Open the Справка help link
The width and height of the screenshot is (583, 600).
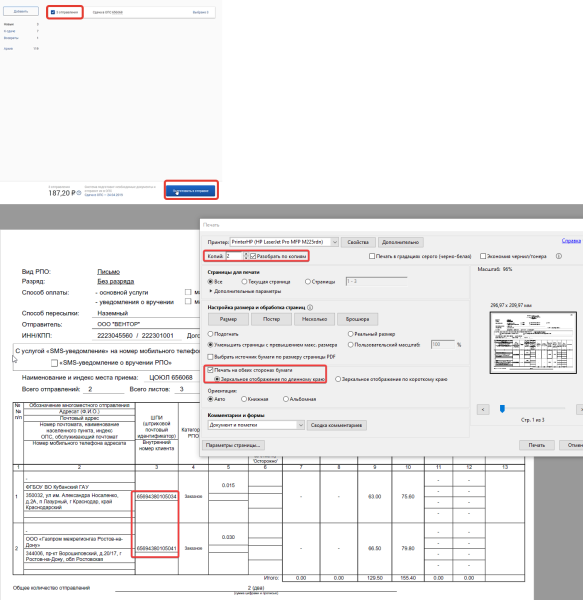[x=571, y=240]
